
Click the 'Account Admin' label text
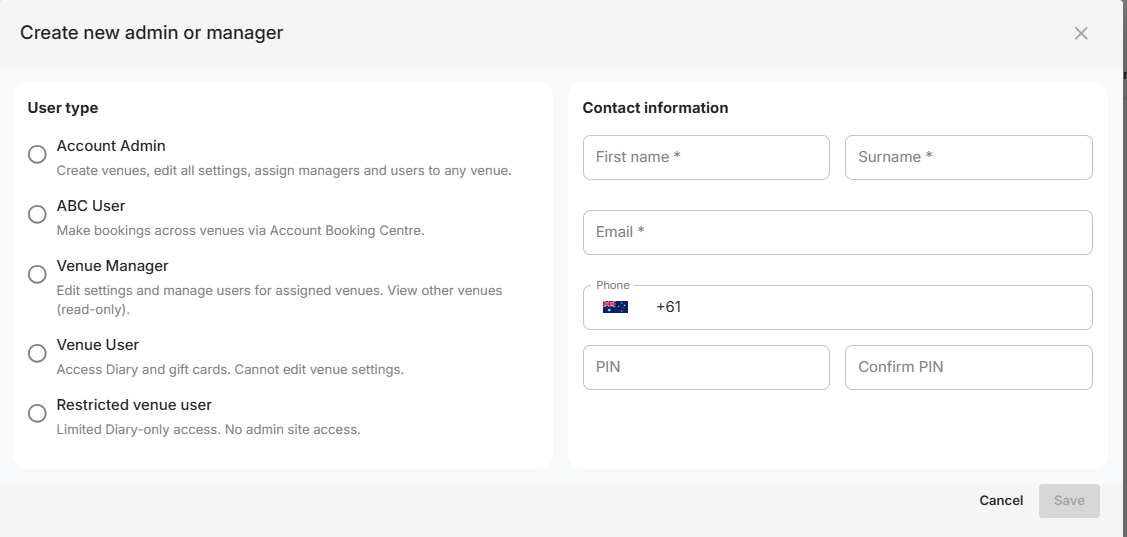pyautogui.click(x=111, y=146)
